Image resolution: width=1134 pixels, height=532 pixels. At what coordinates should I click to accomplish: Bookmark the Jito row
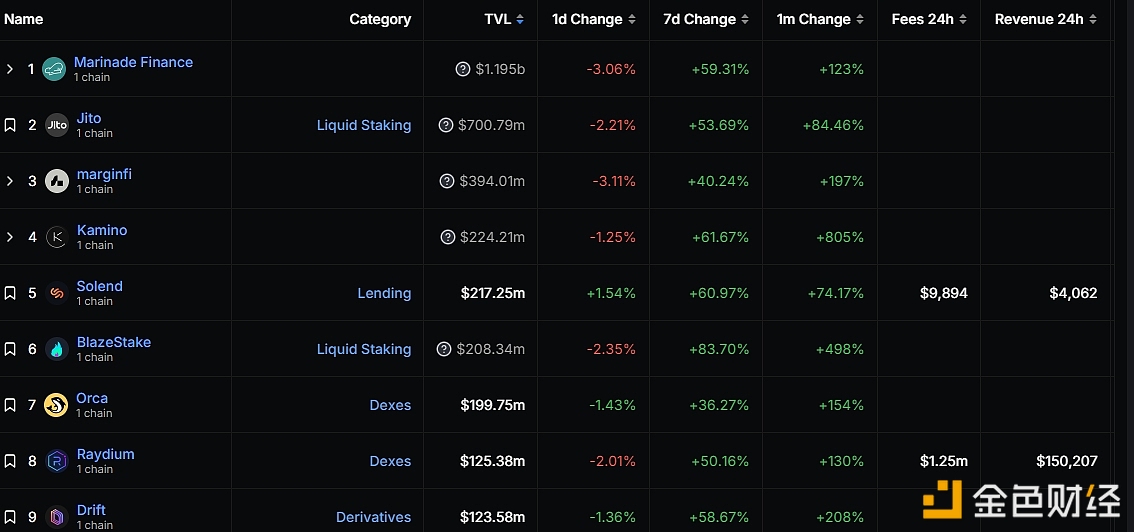10,125
